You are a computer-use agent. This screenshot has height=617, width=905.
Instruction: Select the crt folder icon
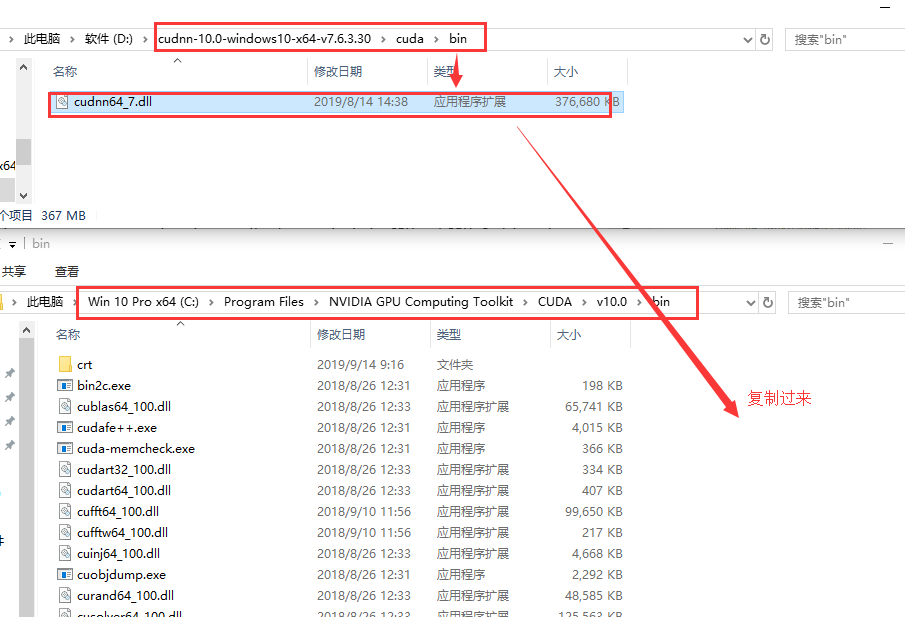pos(65,364)
